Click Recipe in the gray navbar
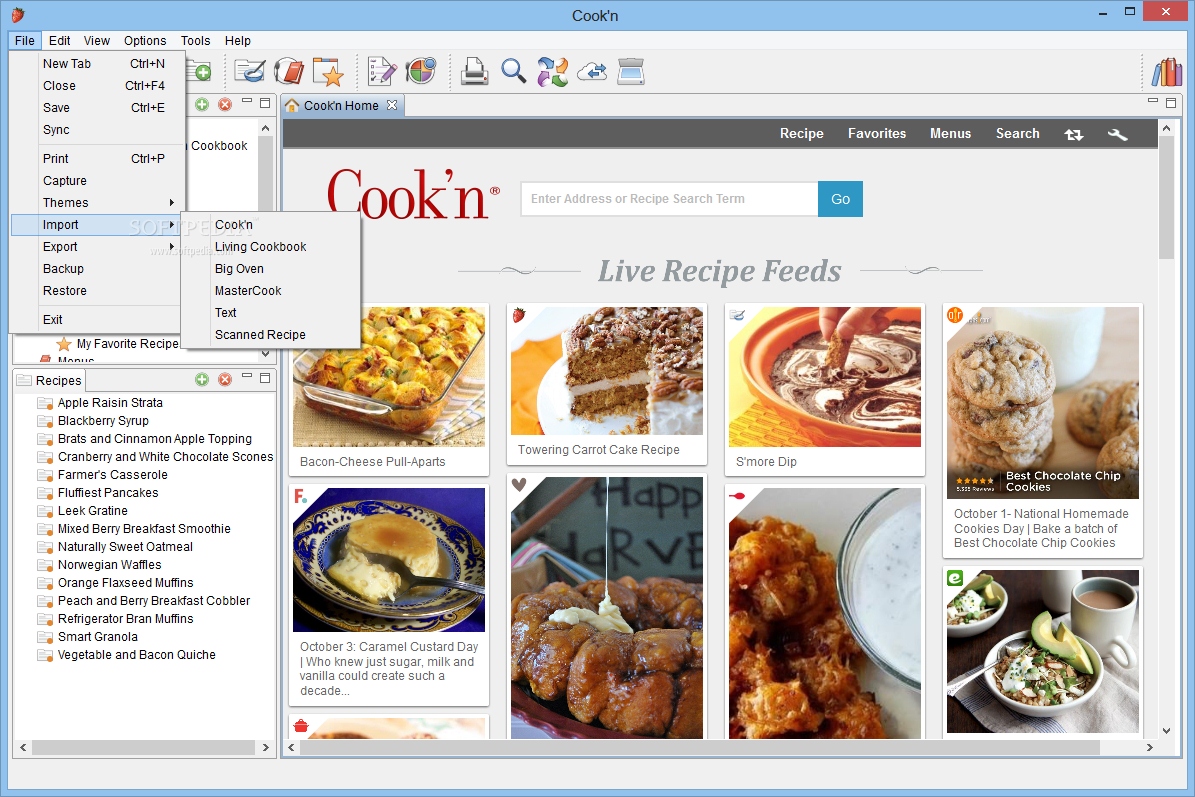This screenshot has height=797, width=1195. click(x=801, y=133)
